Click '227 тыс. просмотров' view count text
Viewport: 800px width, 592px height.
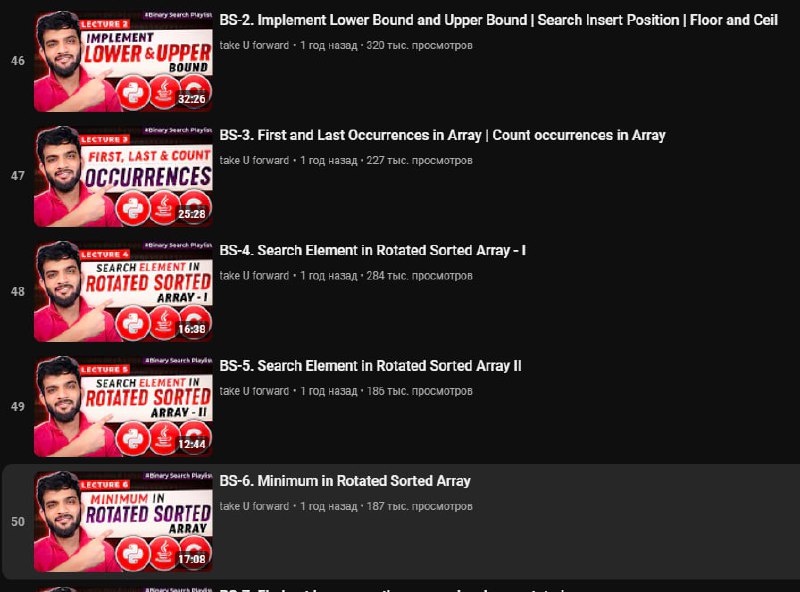(x=419, y=160)
